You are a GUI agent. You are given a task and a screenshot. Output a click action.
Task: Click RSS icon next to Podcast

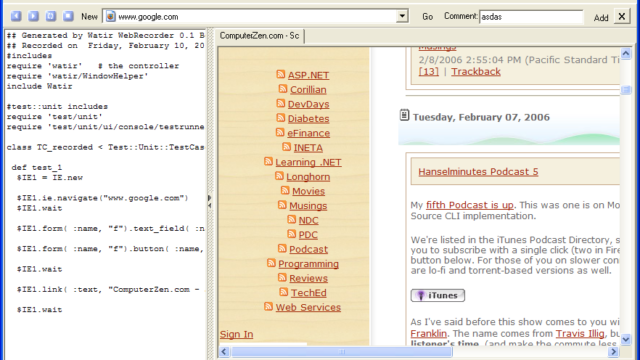tap(282, 248)
